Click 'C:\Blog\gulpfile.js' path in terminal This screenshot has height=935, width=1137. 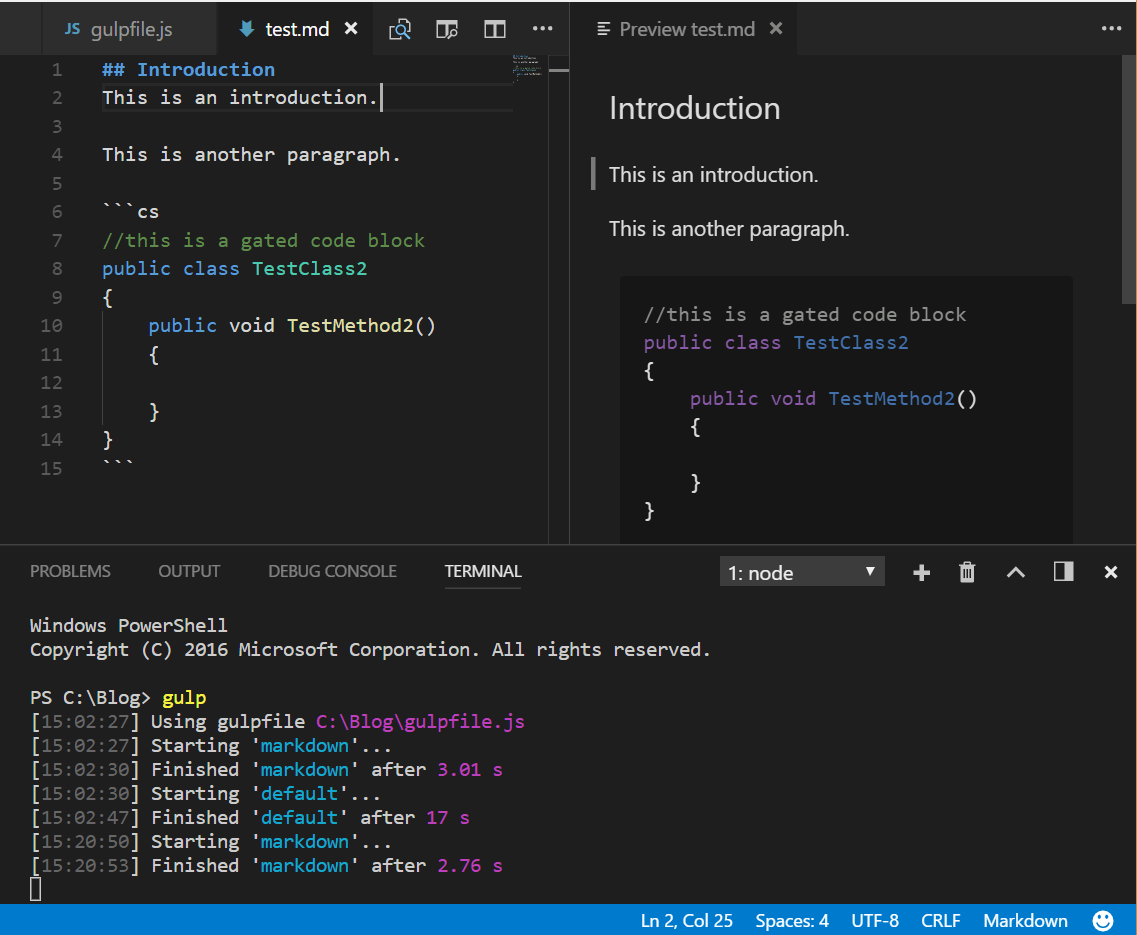tap(421, 722)
